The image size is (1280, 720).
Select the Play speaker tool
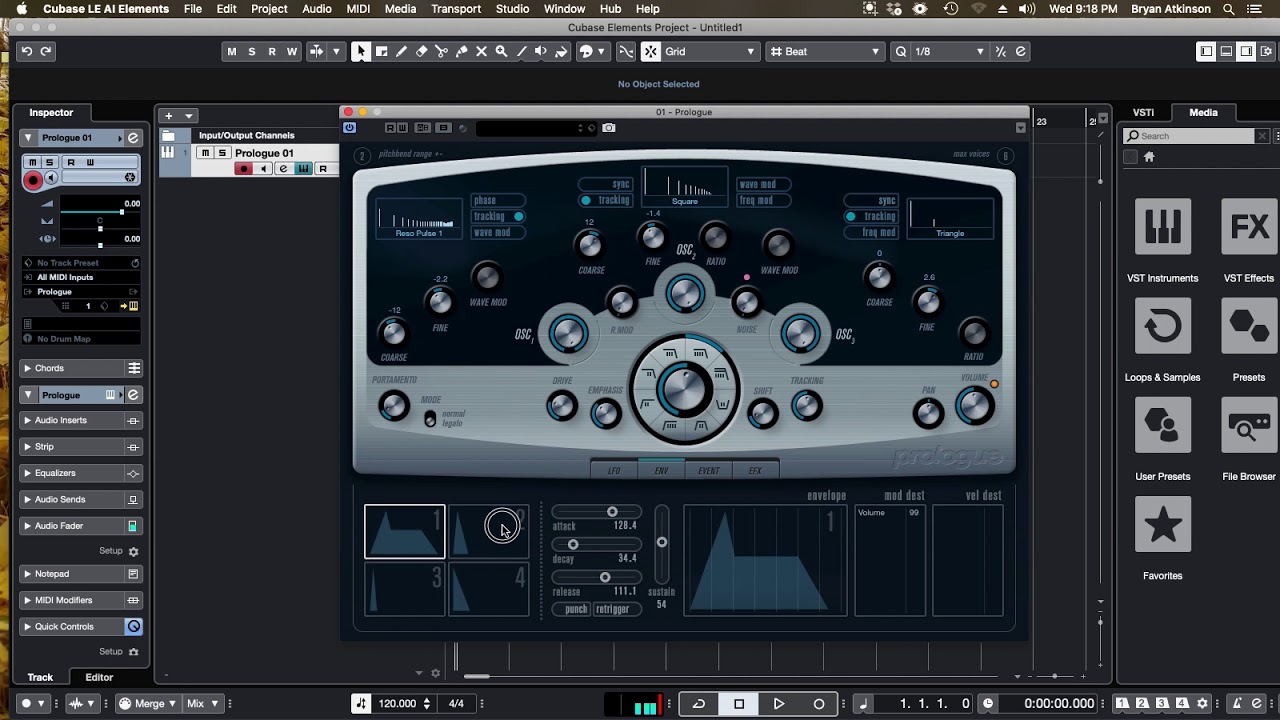pos(541,51)
